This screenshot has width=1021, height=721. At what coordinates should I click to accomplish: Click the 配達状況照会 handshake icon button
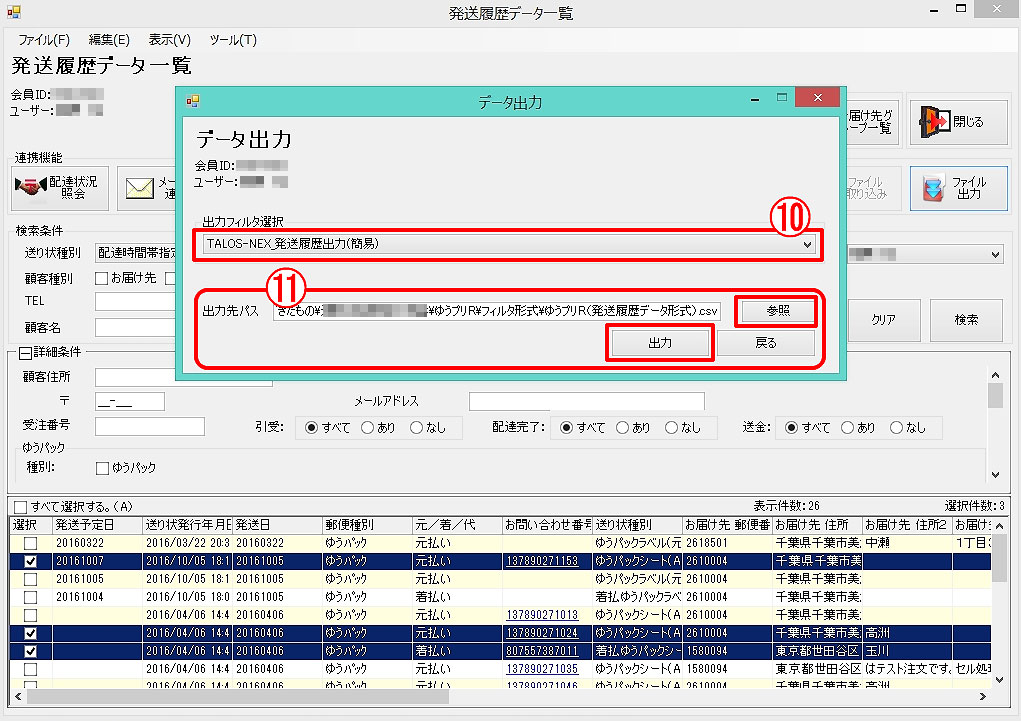pos(60,188)
